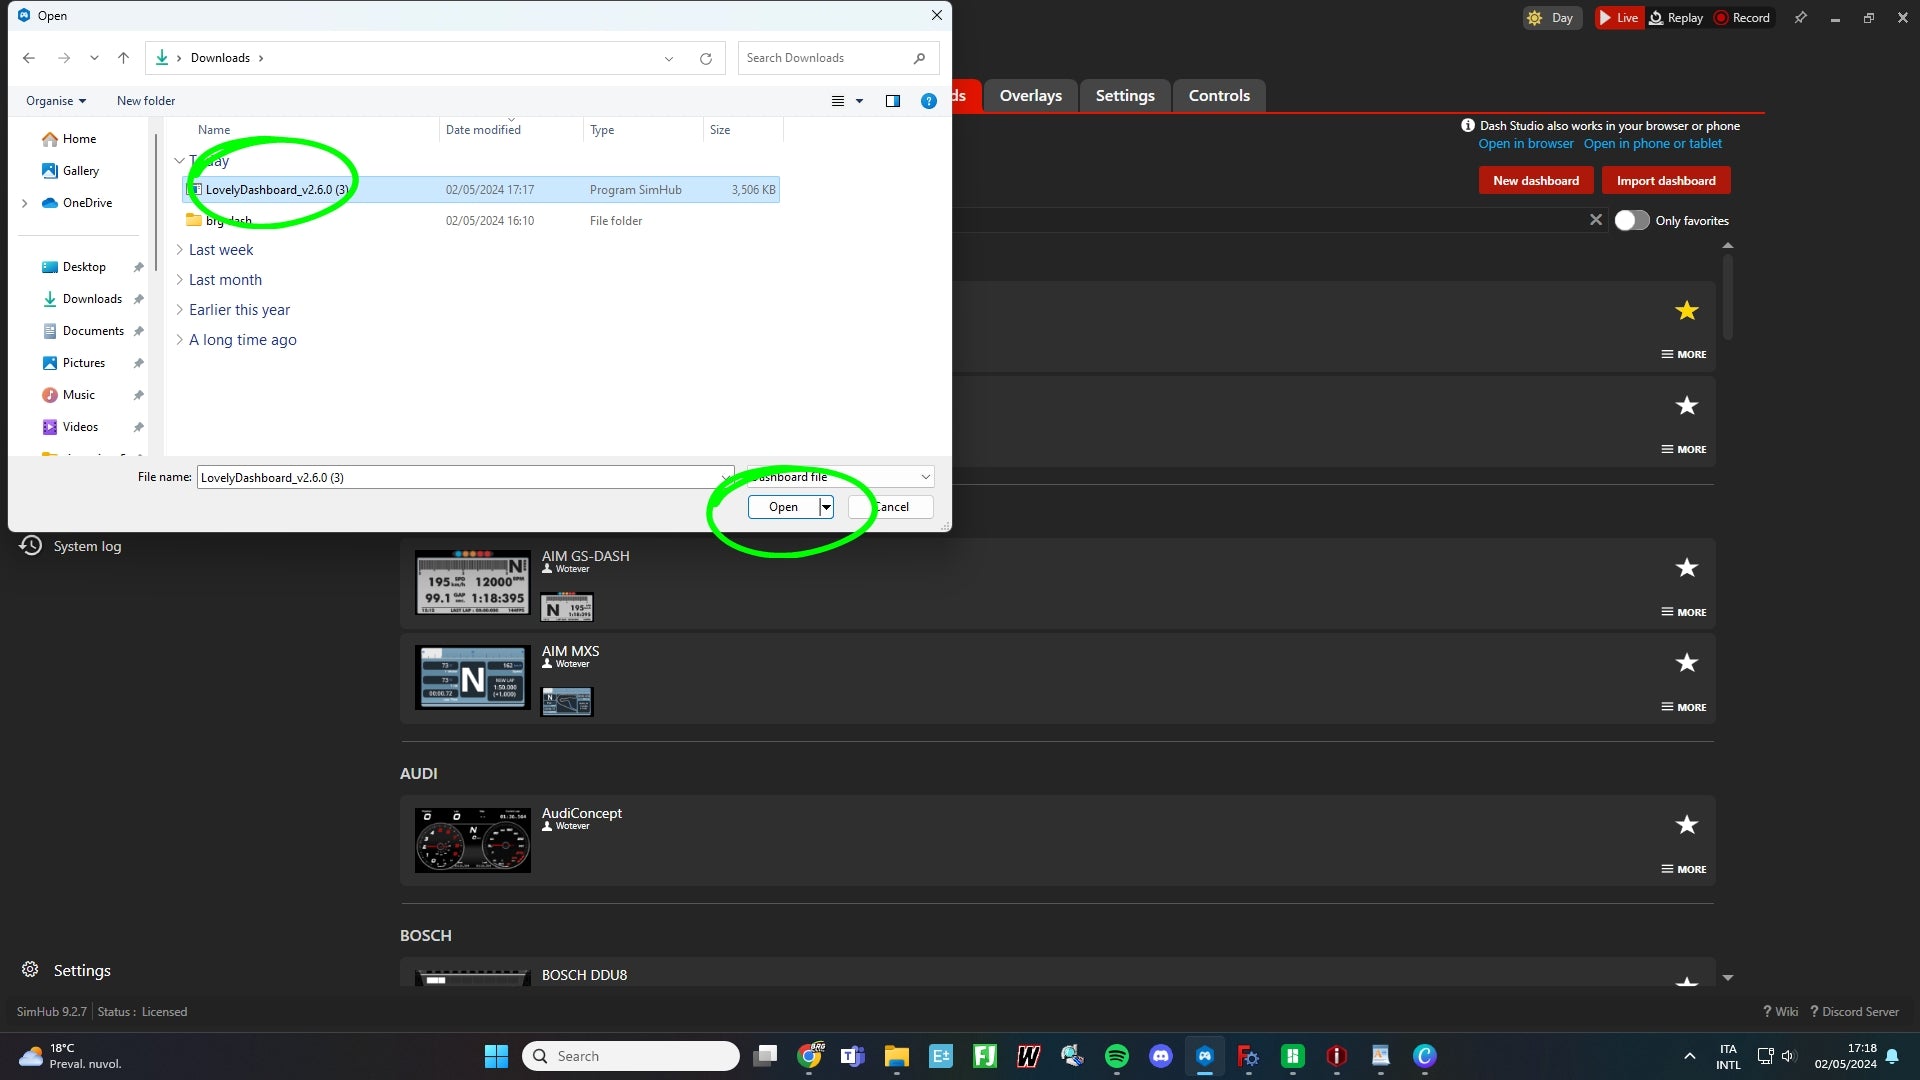This screenshot has height=1080, width=1920.
Task: Click the Import dashboard button
Action: [1666, 181]
